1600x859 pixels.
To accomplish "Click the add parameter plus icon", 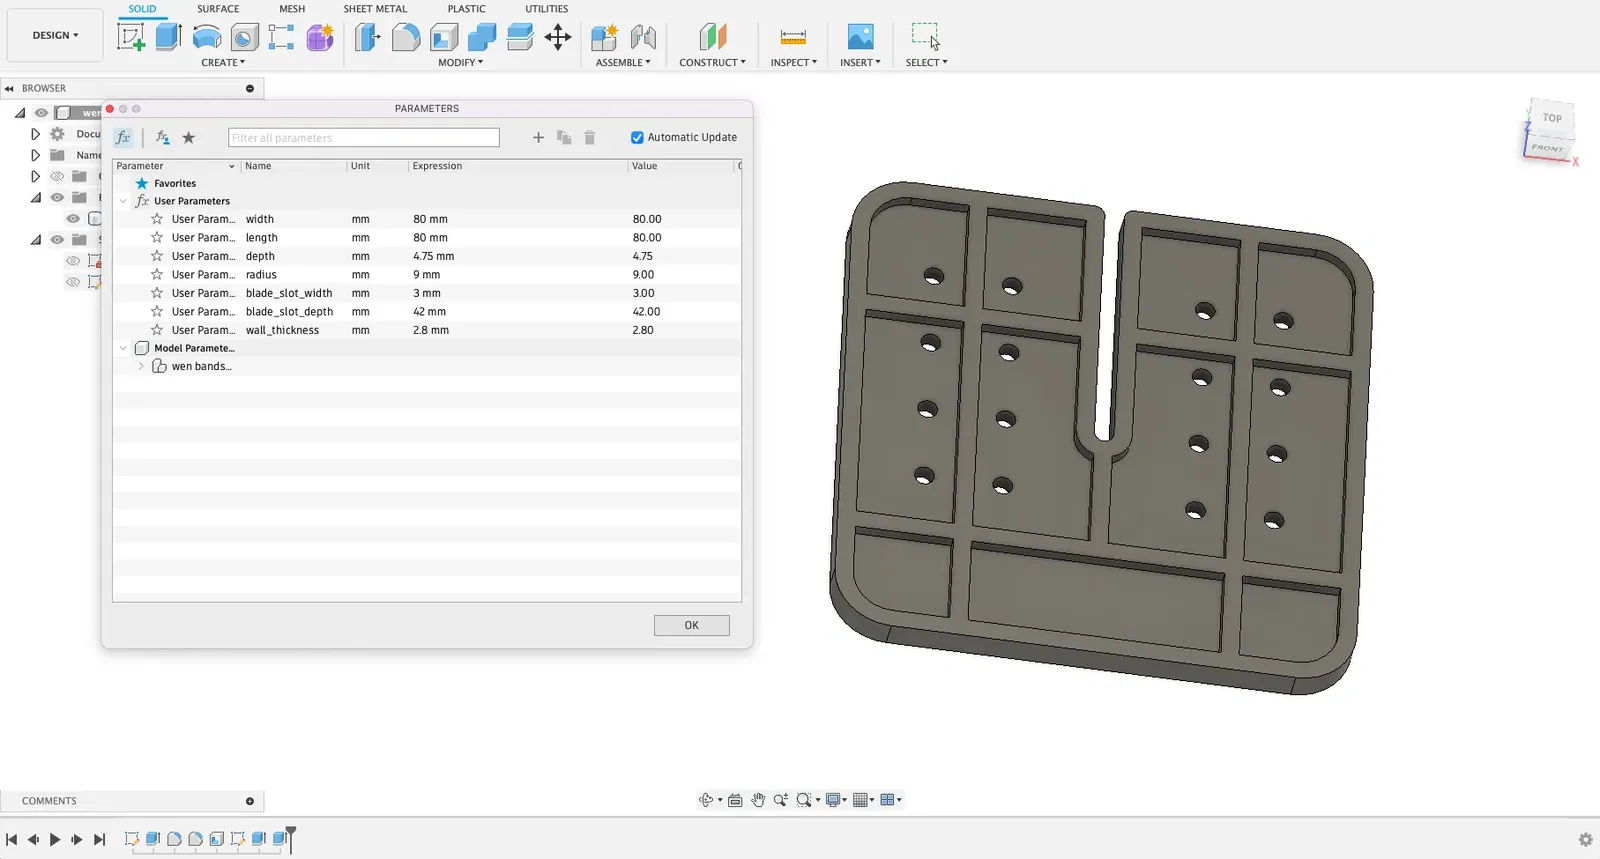I will click(538, 138).
